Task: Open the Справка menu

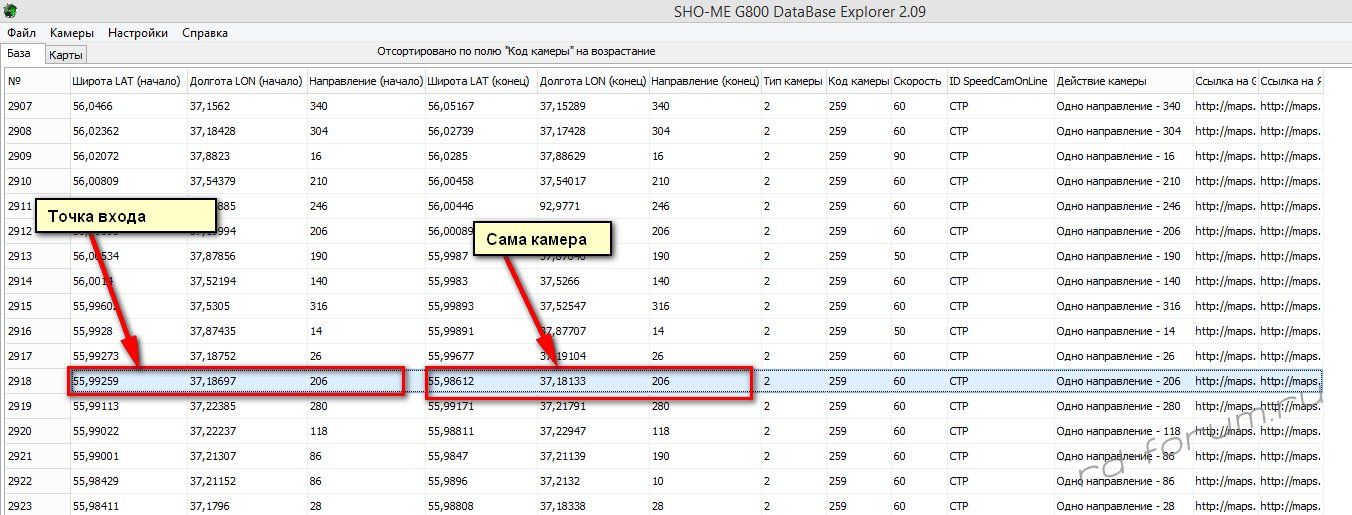Action: click(x=205, y=33)
